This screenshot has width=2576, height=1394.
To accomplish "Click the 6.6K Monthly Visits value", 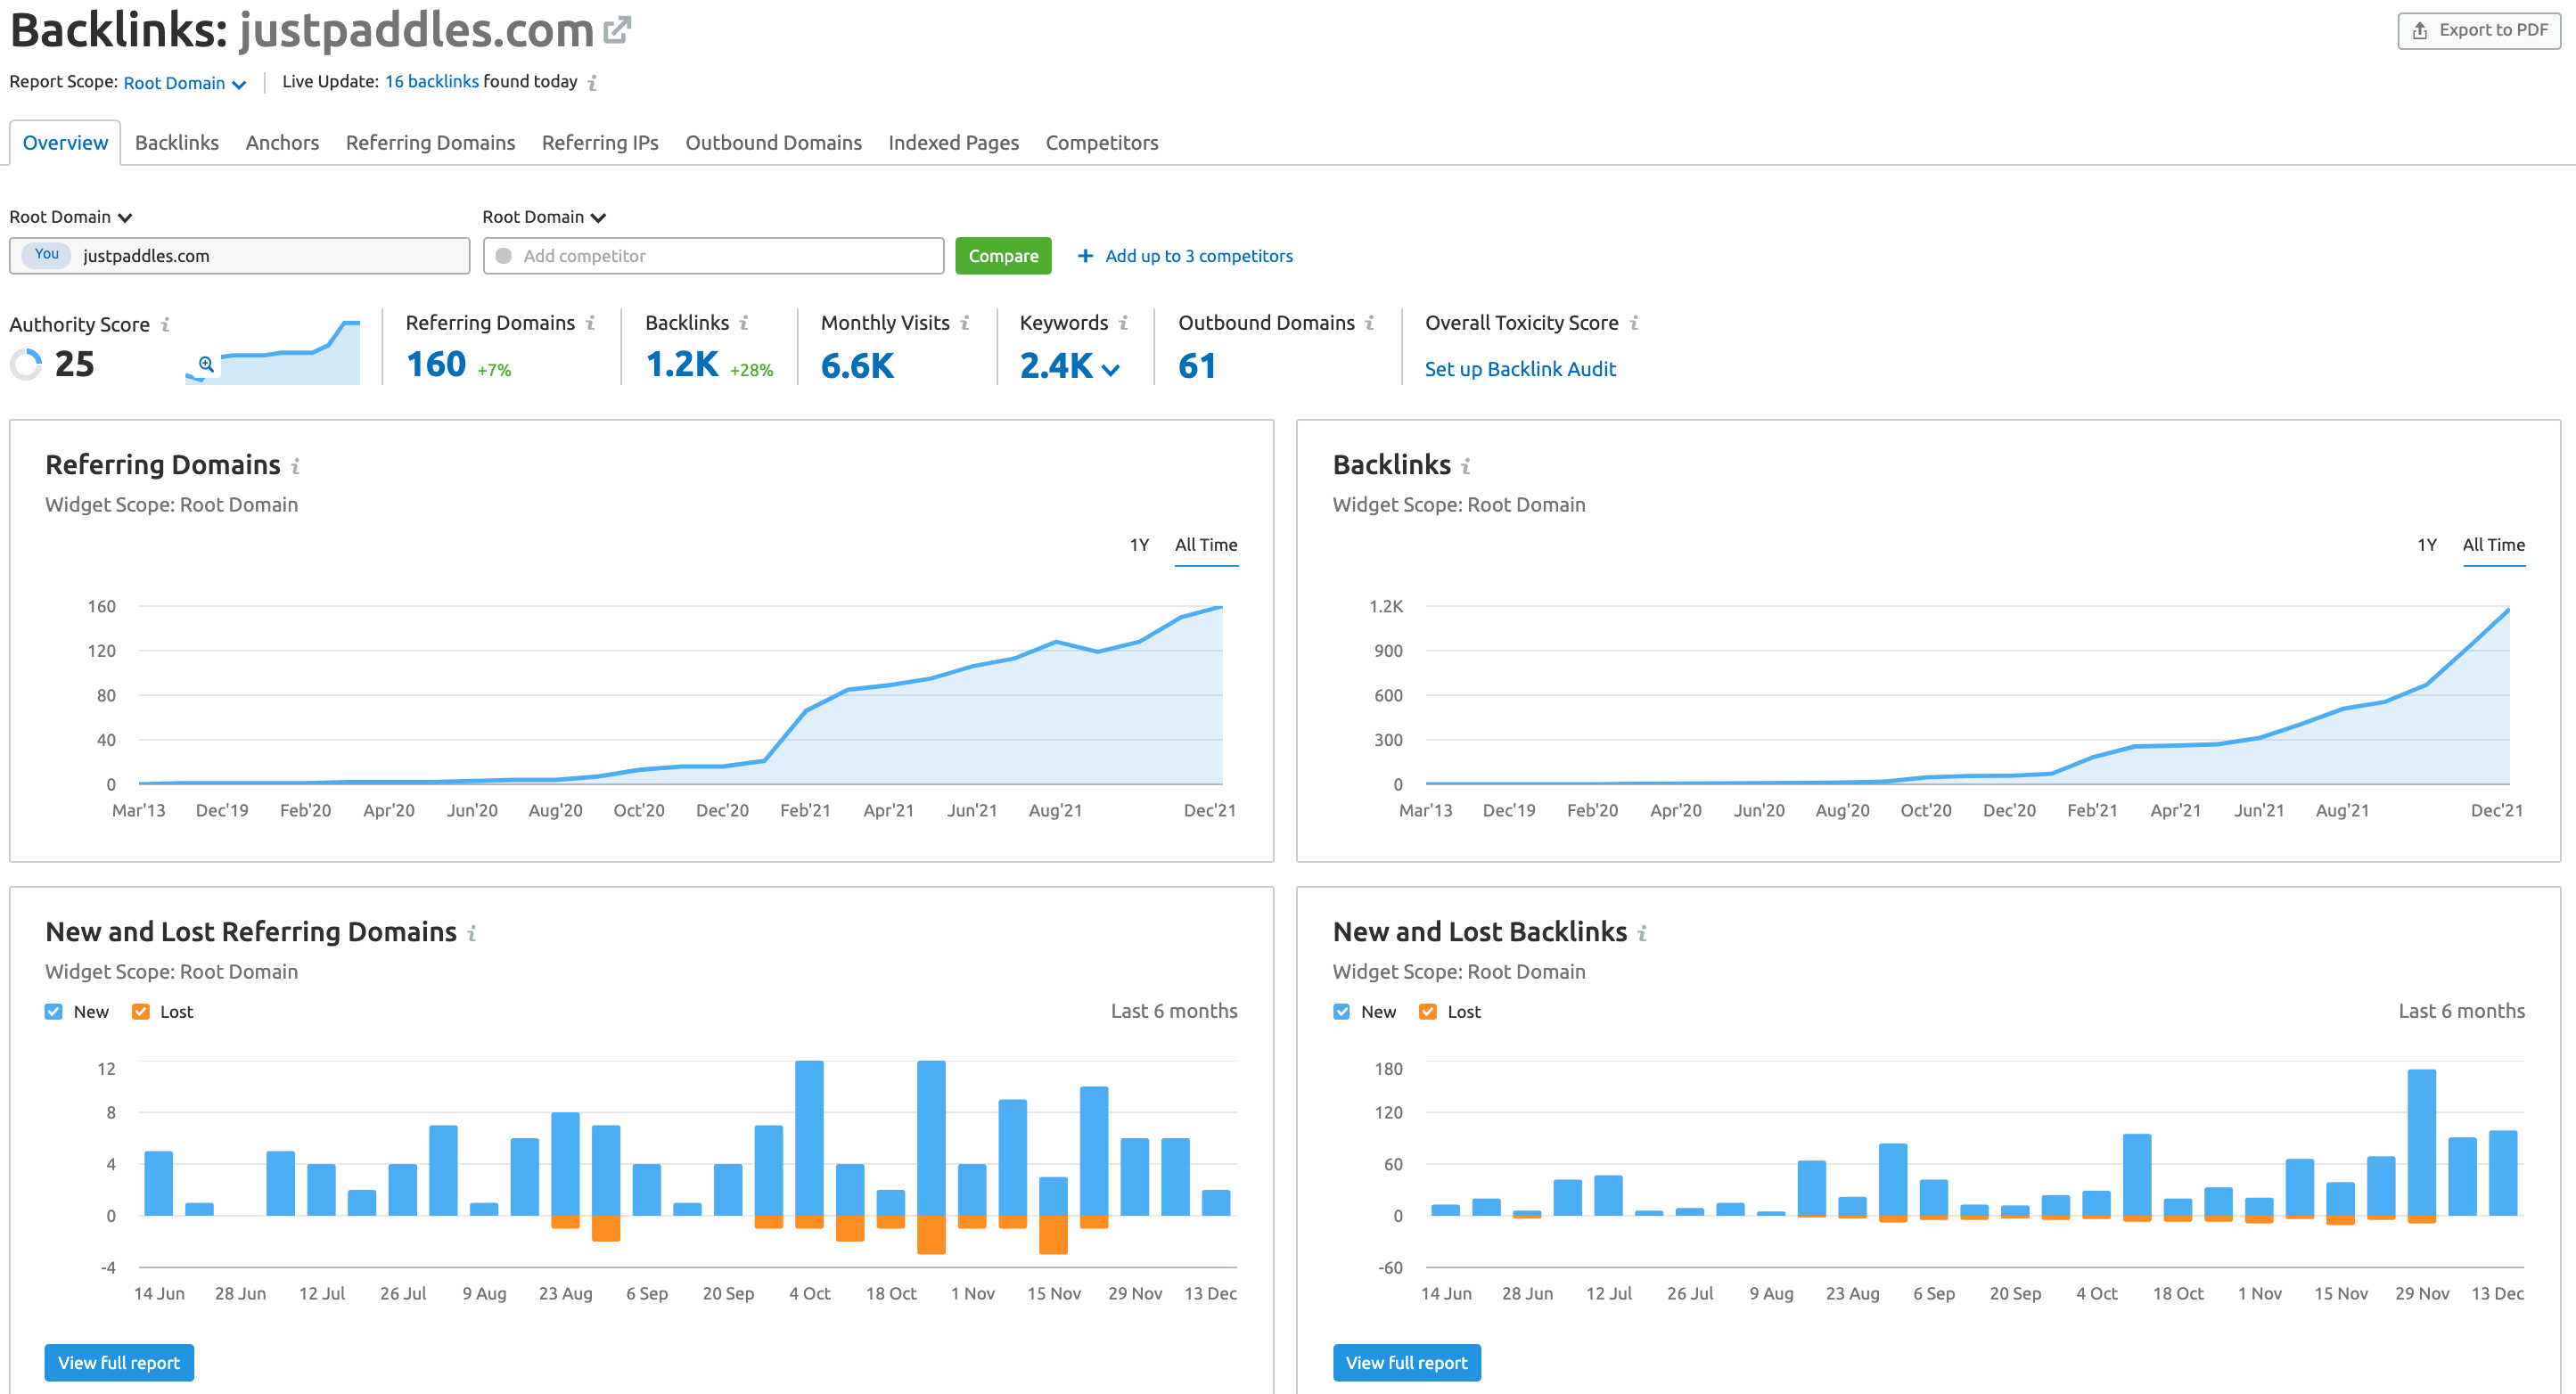I will click(857, 366).
